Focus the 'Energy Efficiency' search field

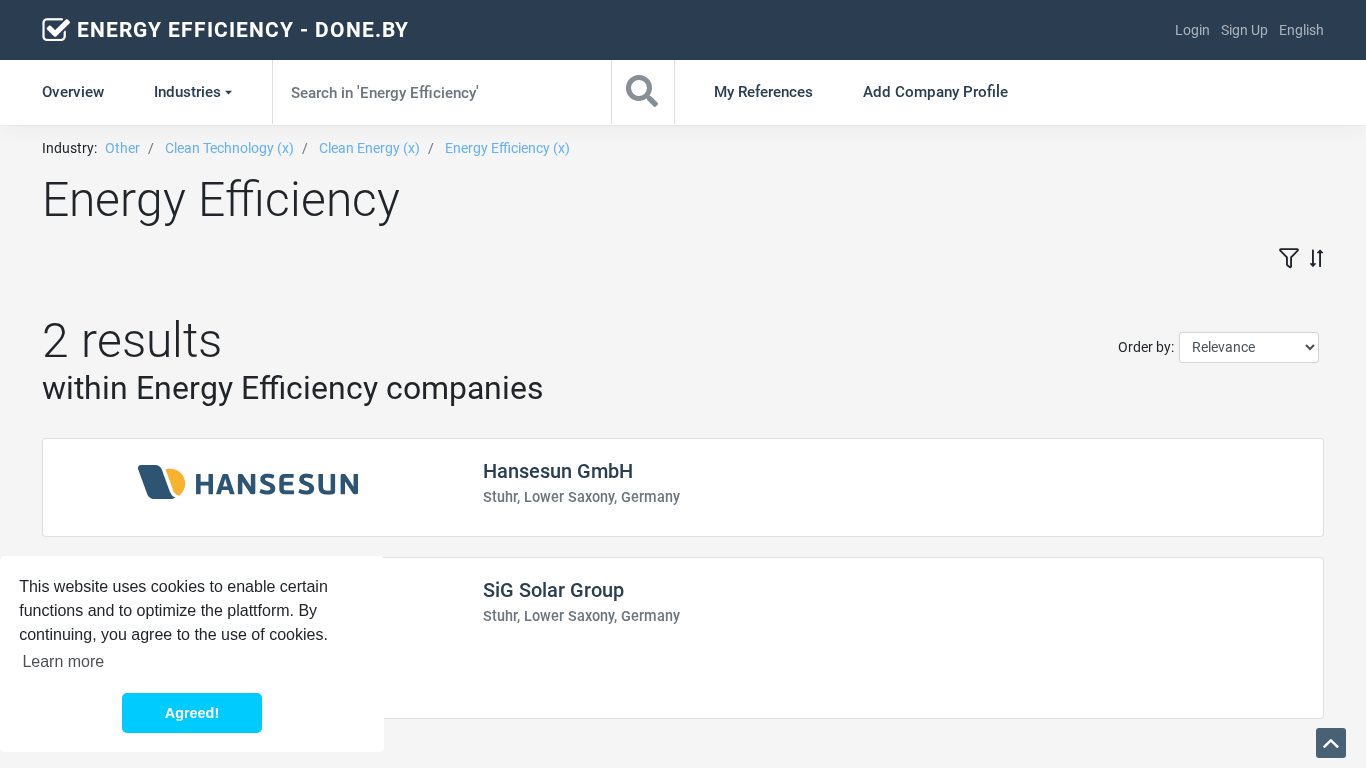pyautogui.click(x=441, y=92)
